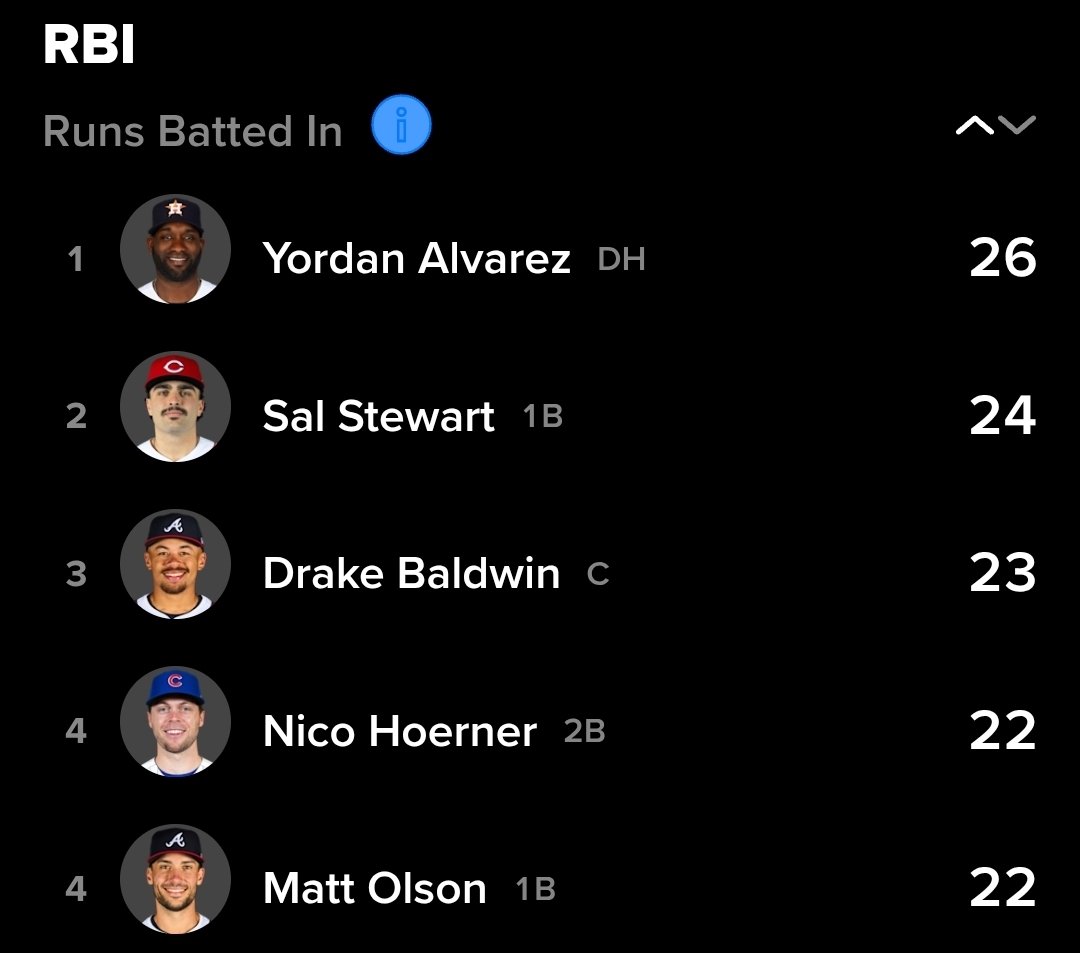Click the 2B position label
1080x953 pixels.
[584, 732]
